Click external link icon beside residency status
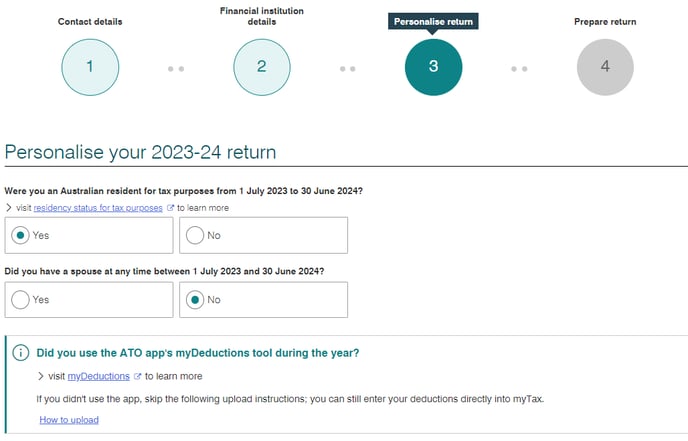688x441 pixels. [x=170, y=208]
